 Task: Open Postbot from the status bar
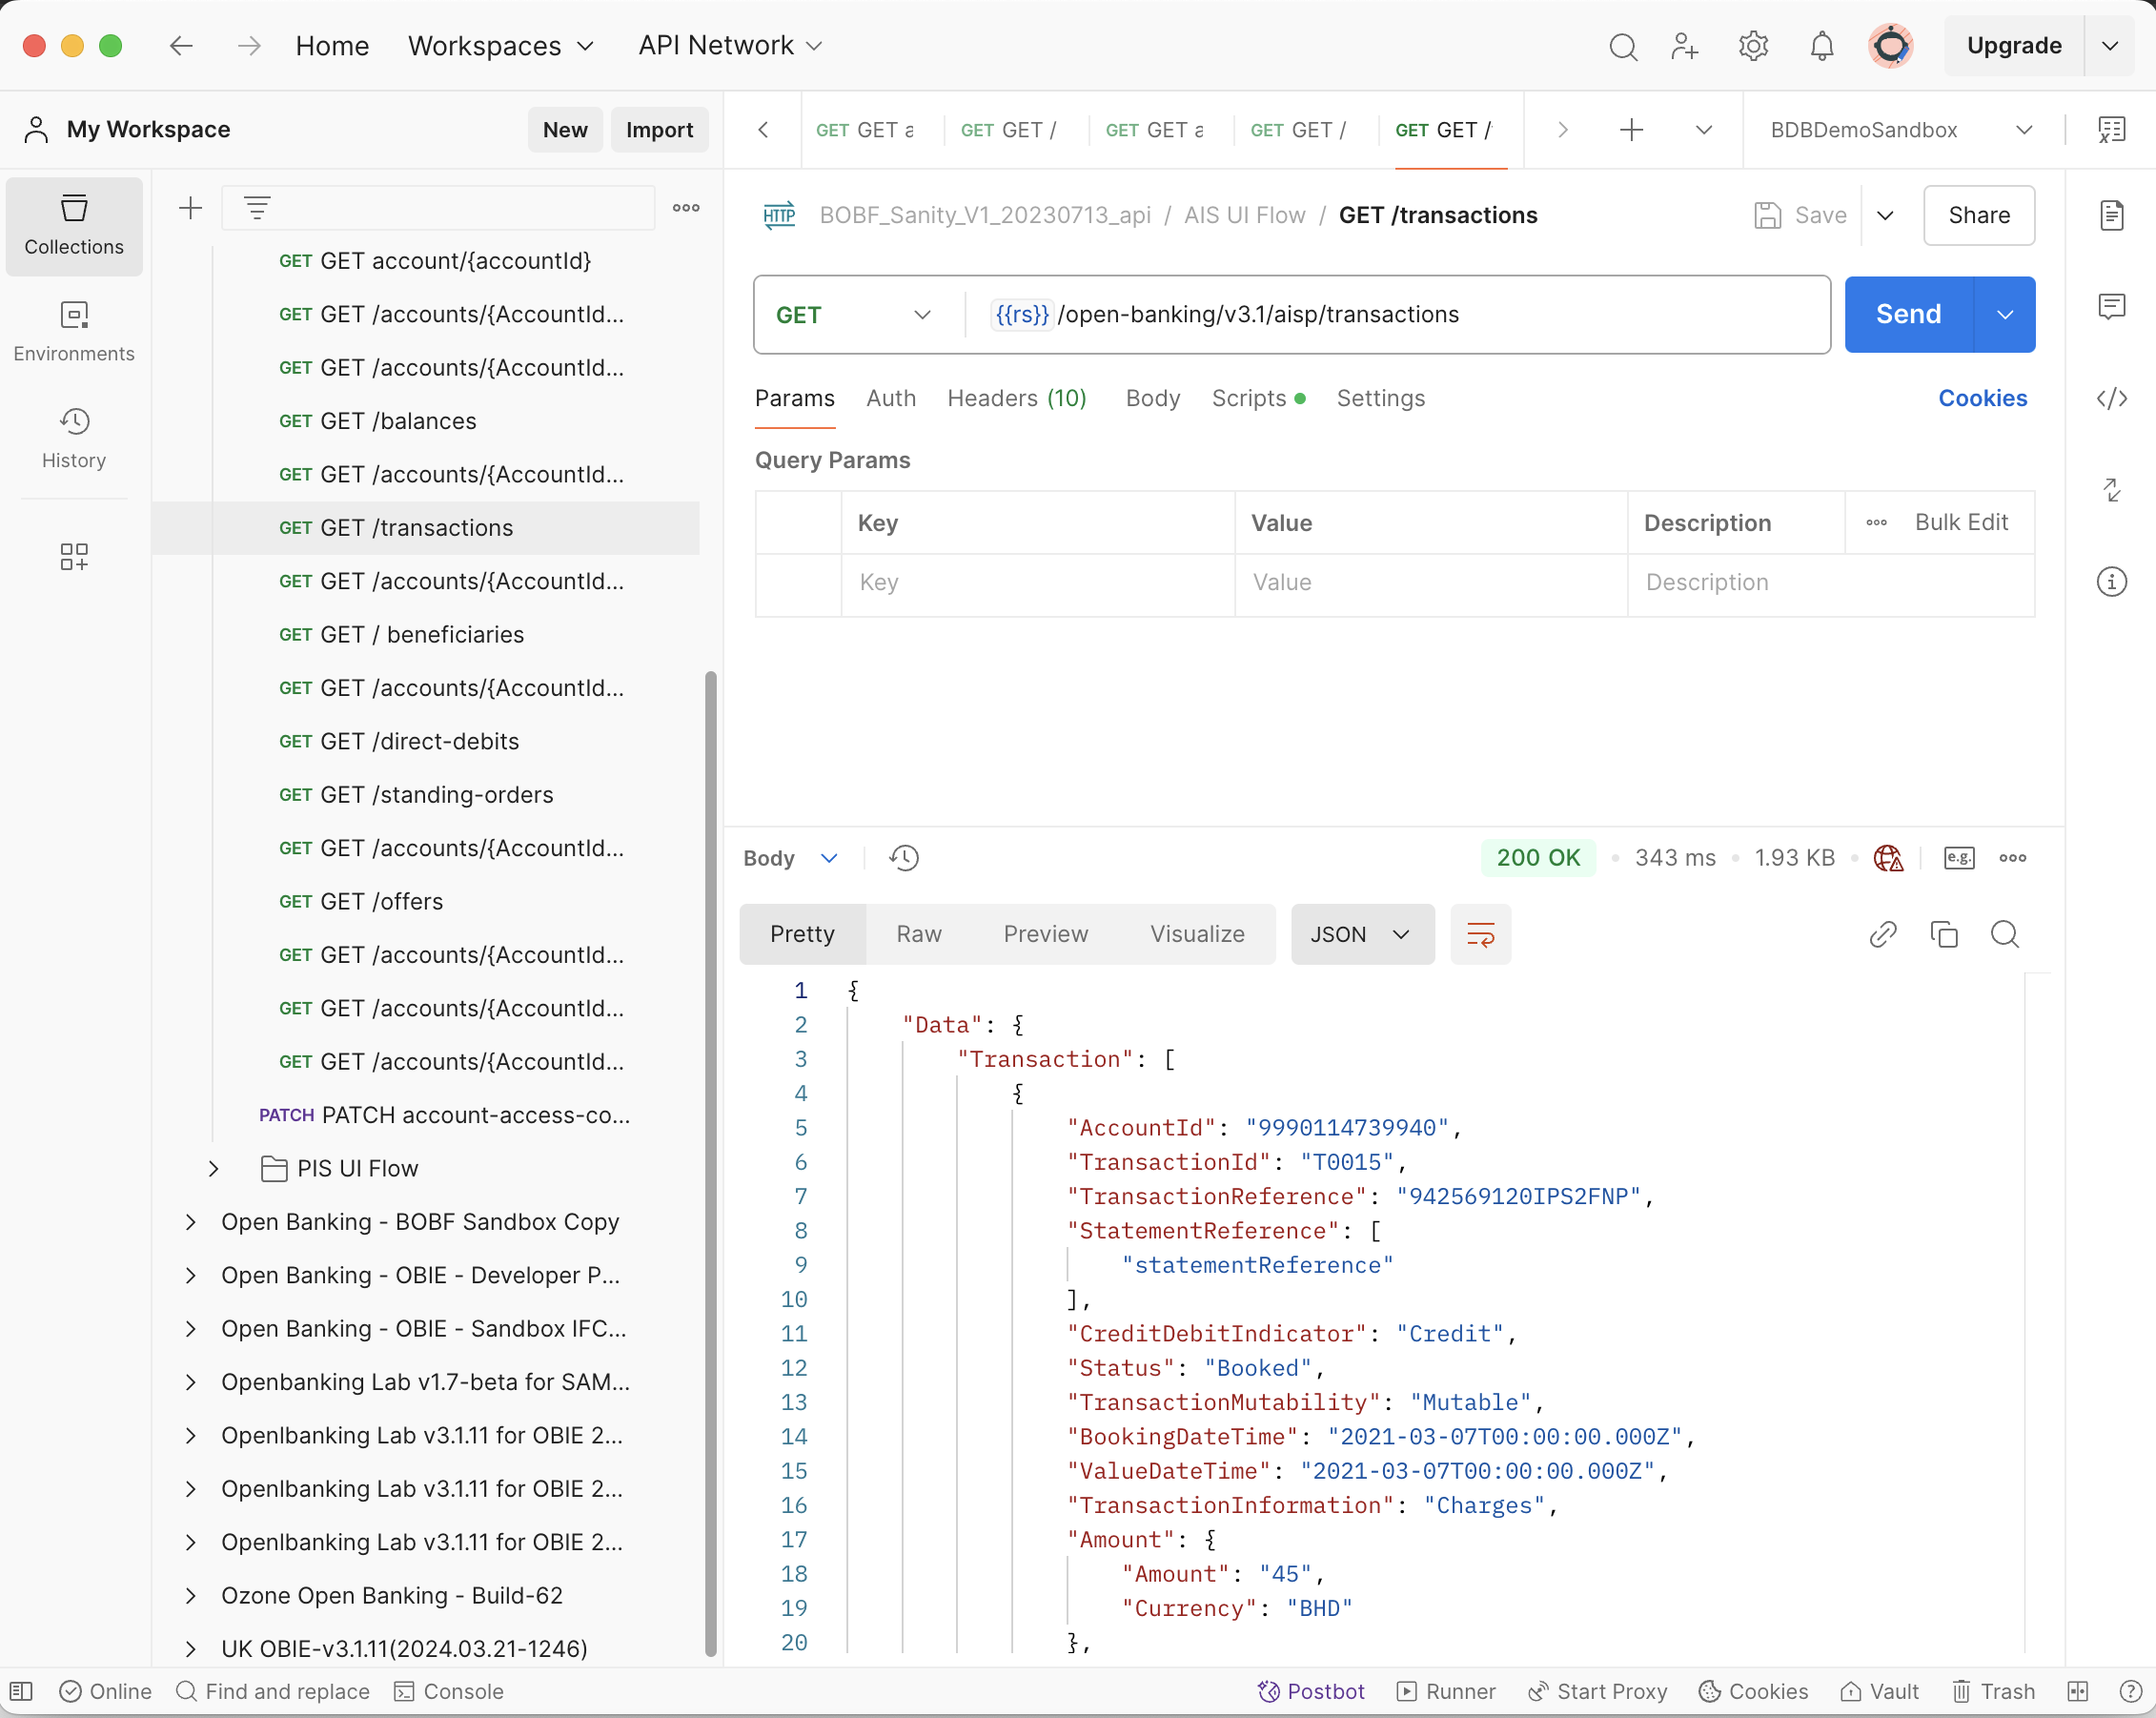(1311, 1691)
